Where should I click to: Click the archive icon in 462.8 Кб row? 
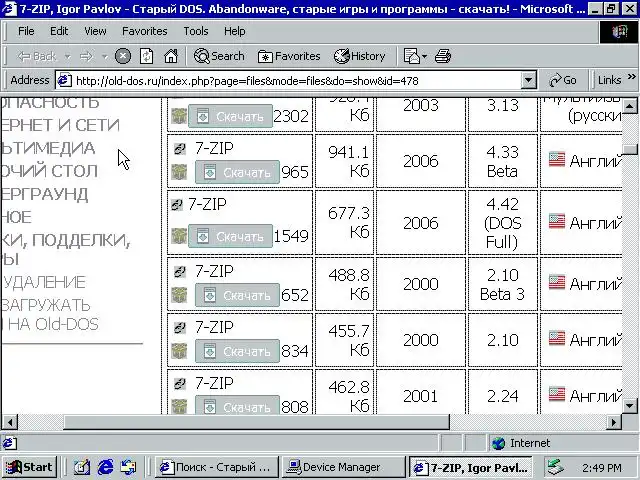click(179, 406)
